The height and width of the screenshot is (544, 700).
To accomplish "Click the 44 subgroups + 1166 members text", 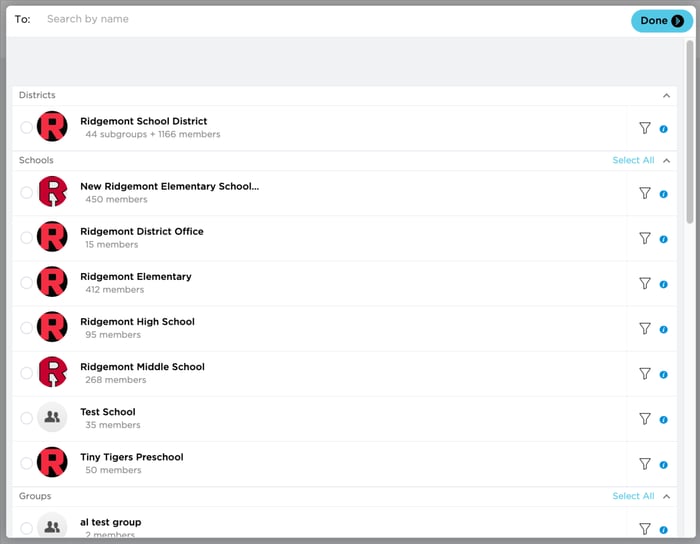I will click(153, 134).
